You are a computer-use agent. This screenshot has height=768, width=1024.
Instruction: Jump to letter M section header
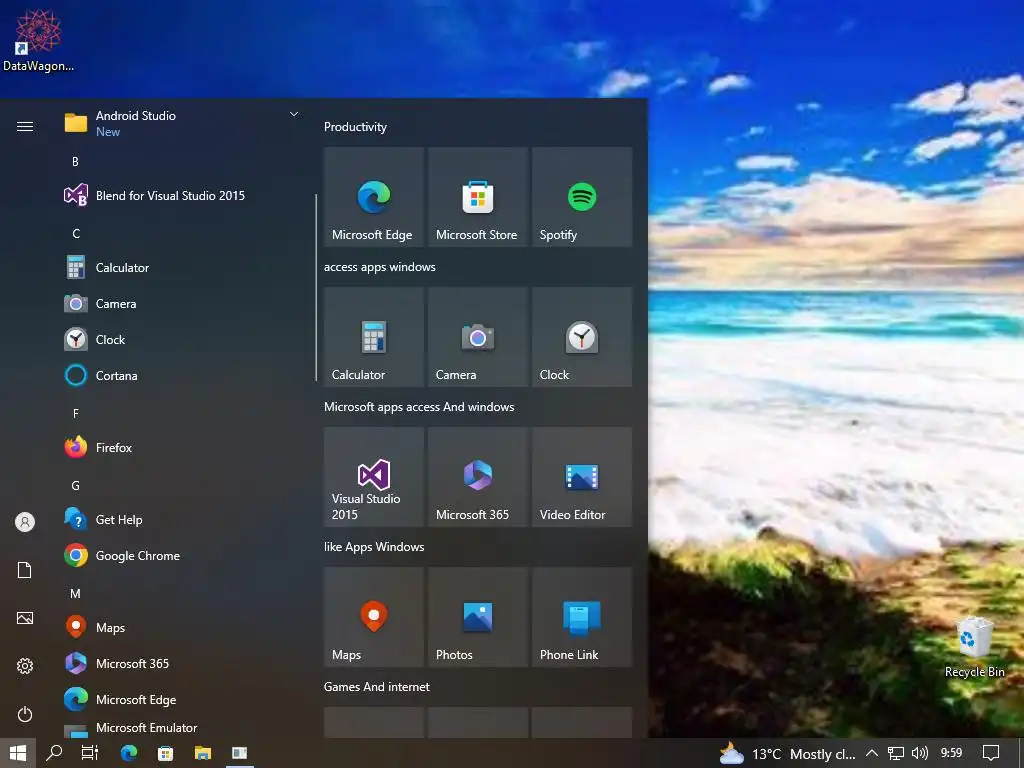pyautogui.click(x=76, y=594)
